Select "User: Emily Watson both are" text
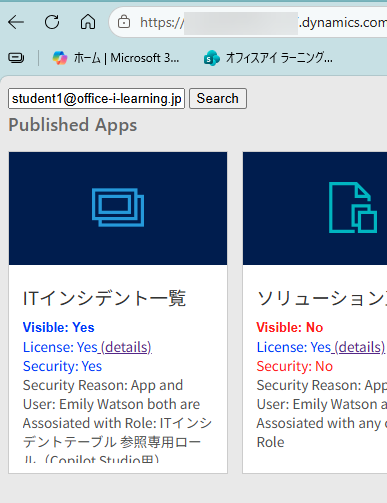This screenshot has width=387, height=503. [111, 404]
